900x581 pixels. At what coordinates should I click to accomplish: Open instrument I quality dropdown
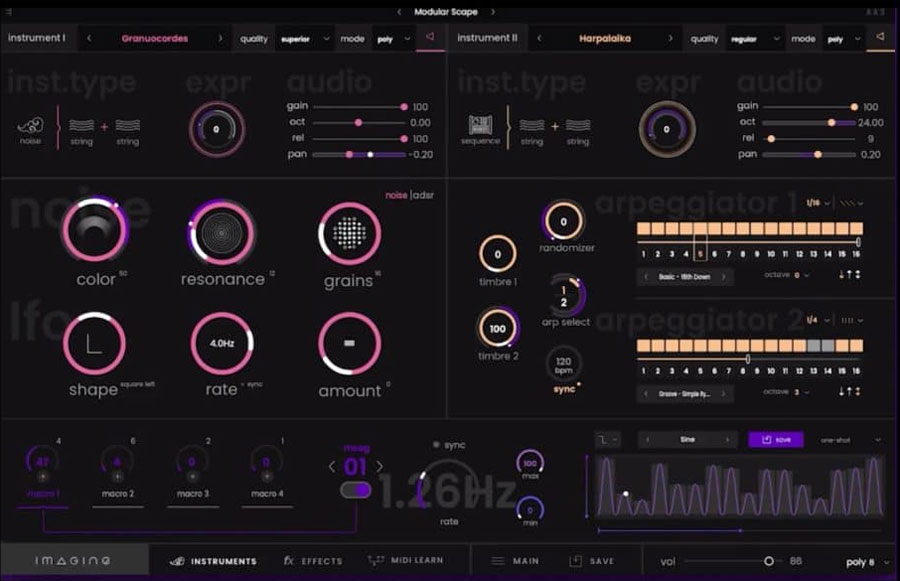click(304, 38)
